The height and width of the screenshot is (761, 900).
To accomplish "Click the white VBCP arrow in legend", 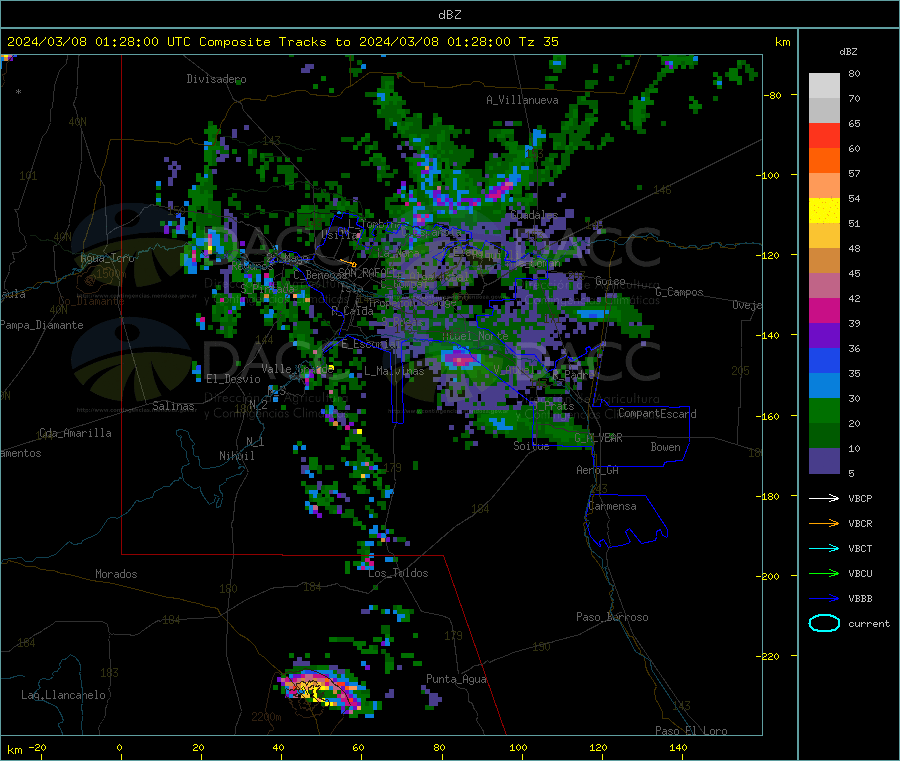I will point(824,498).
